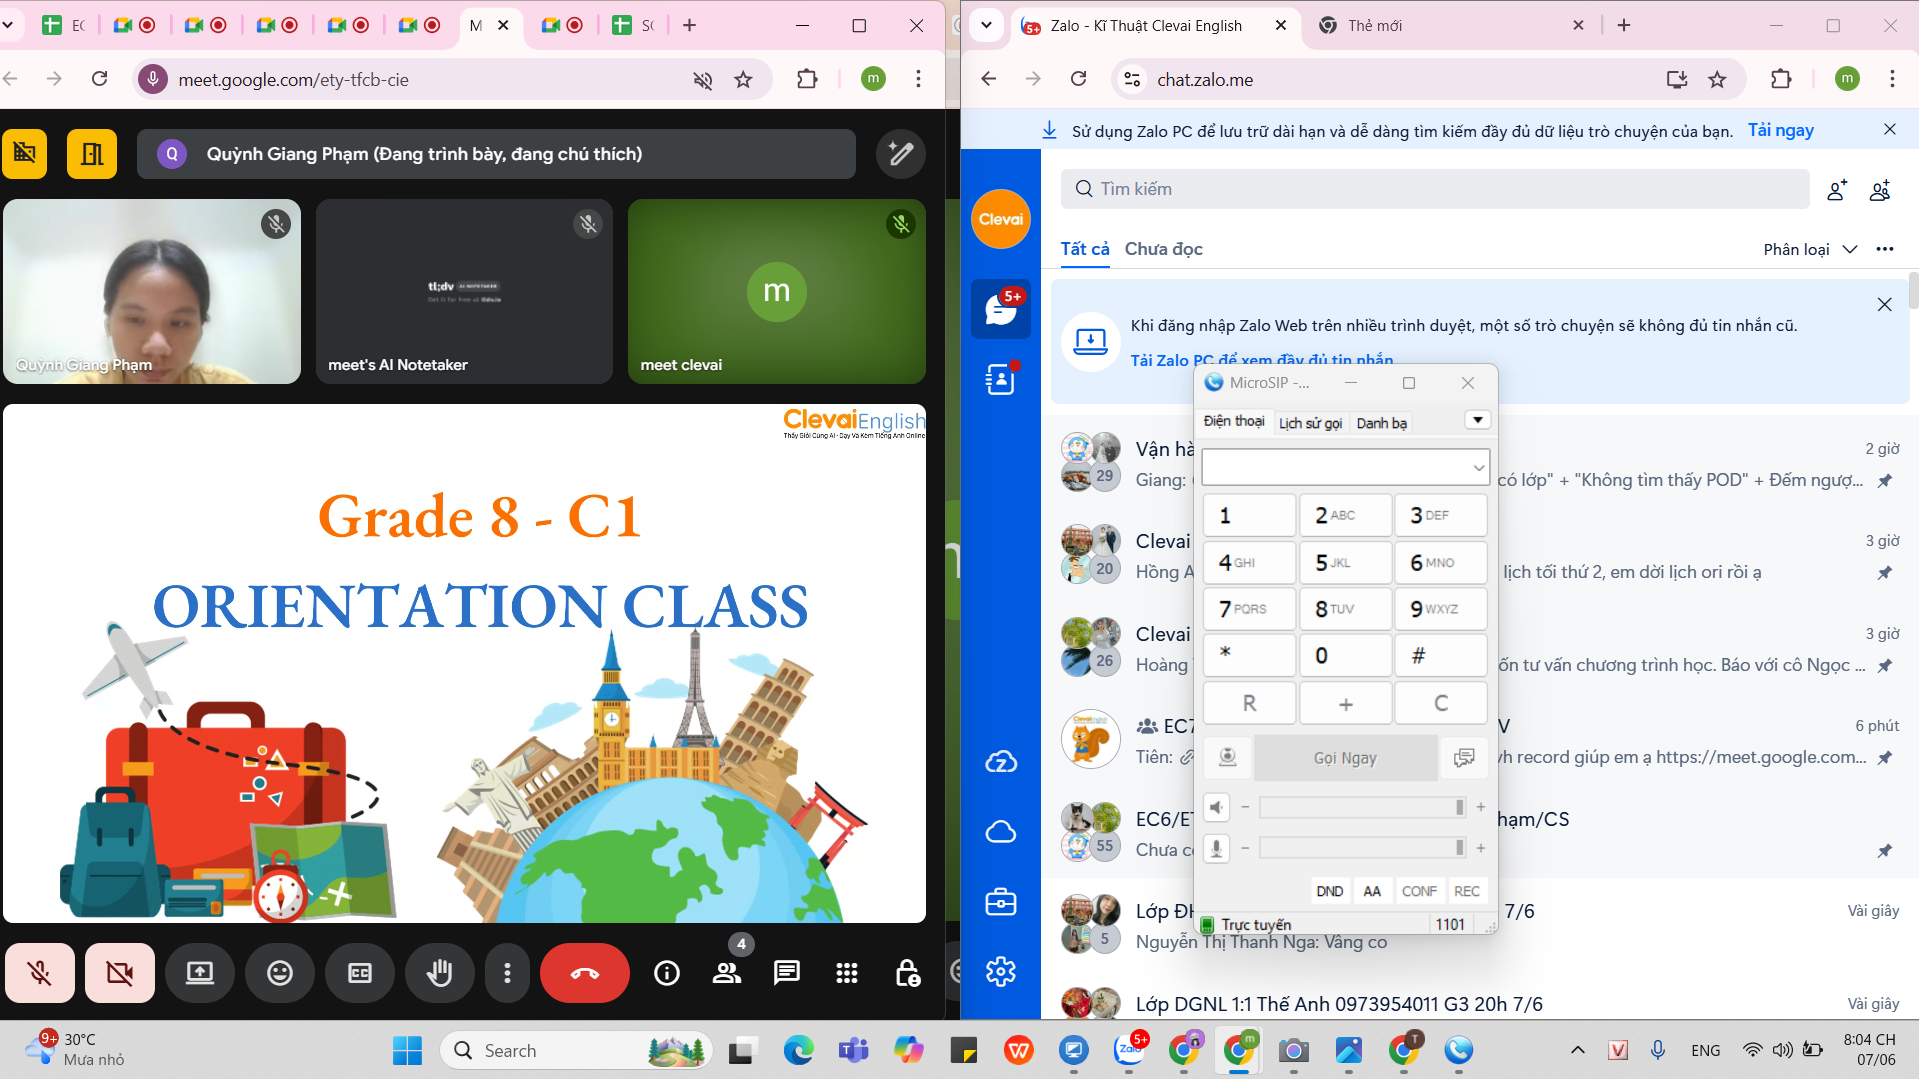Open emoji reactions in Meet

pos(280,972)
